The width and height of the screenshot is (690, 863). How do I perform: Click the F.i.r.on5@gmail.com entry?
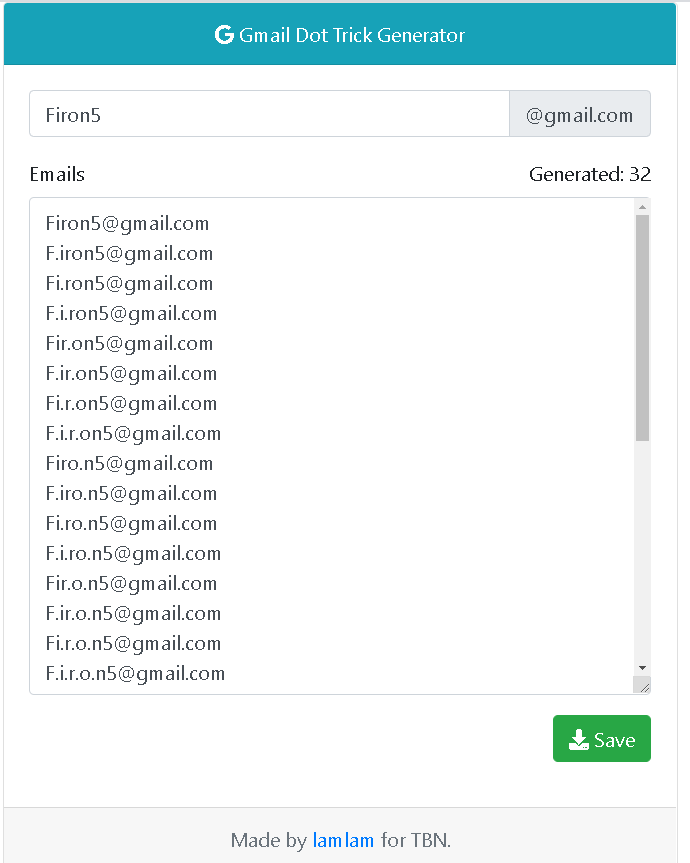(133, 433)
